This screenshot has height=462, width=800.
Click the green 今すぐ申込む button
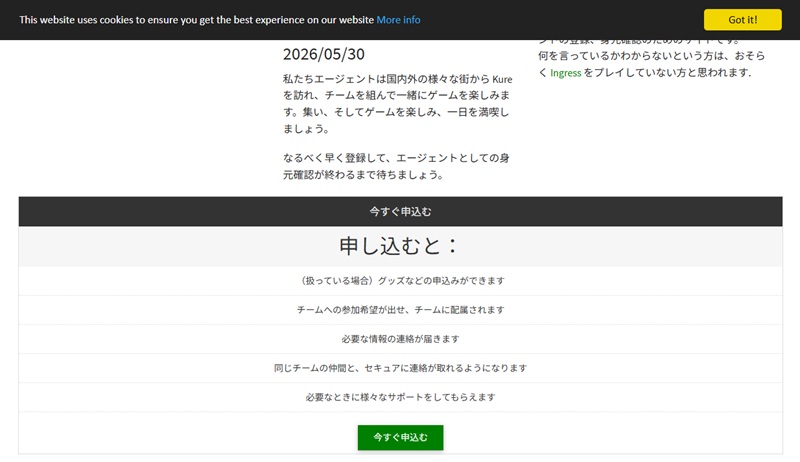(400, 437)
